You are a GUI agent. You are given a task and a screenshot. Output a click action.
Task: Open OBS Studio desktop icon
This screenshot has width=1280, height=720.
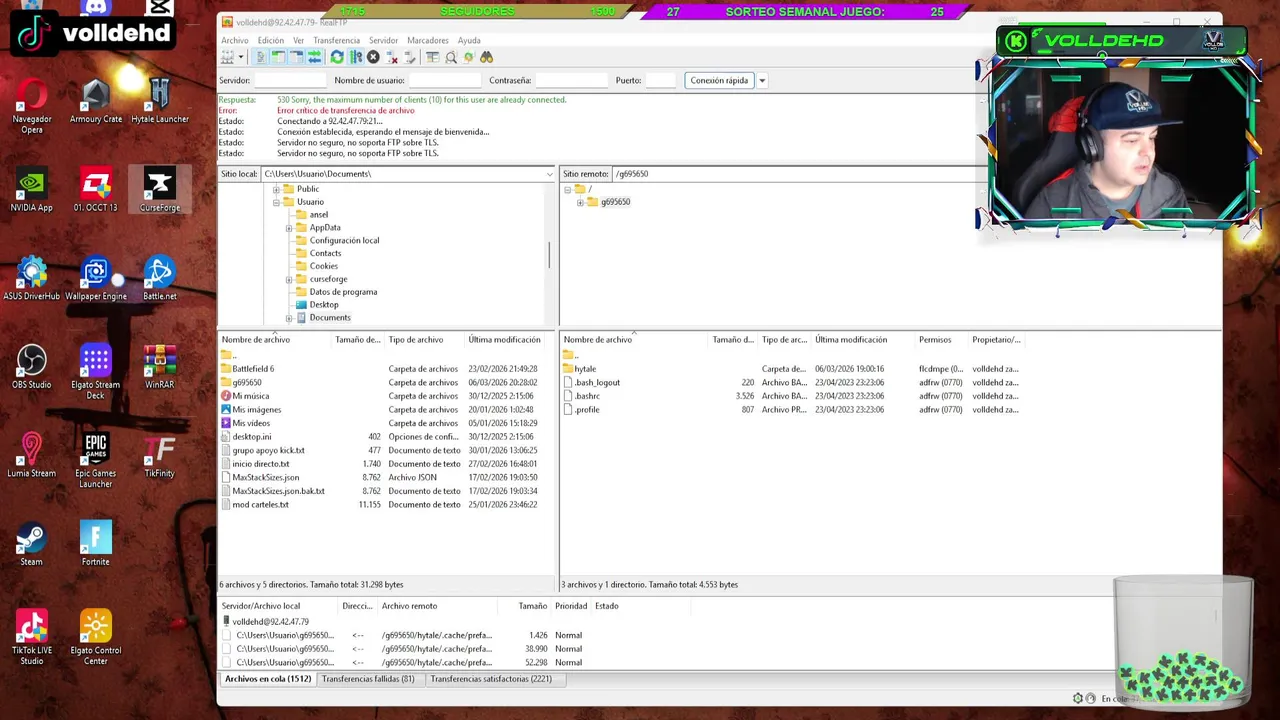click(x=32, y=367)
